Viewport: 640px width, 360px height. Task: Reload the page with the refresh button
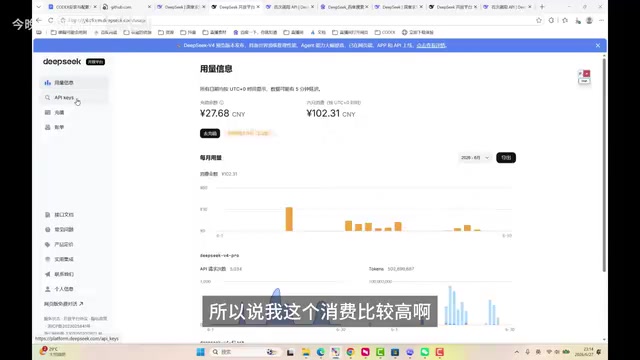(x=51, y=20)
